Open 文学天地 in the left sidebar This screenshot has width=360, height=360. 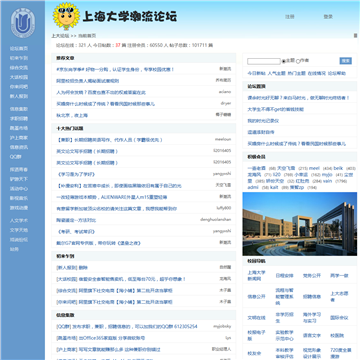point(19,230)
